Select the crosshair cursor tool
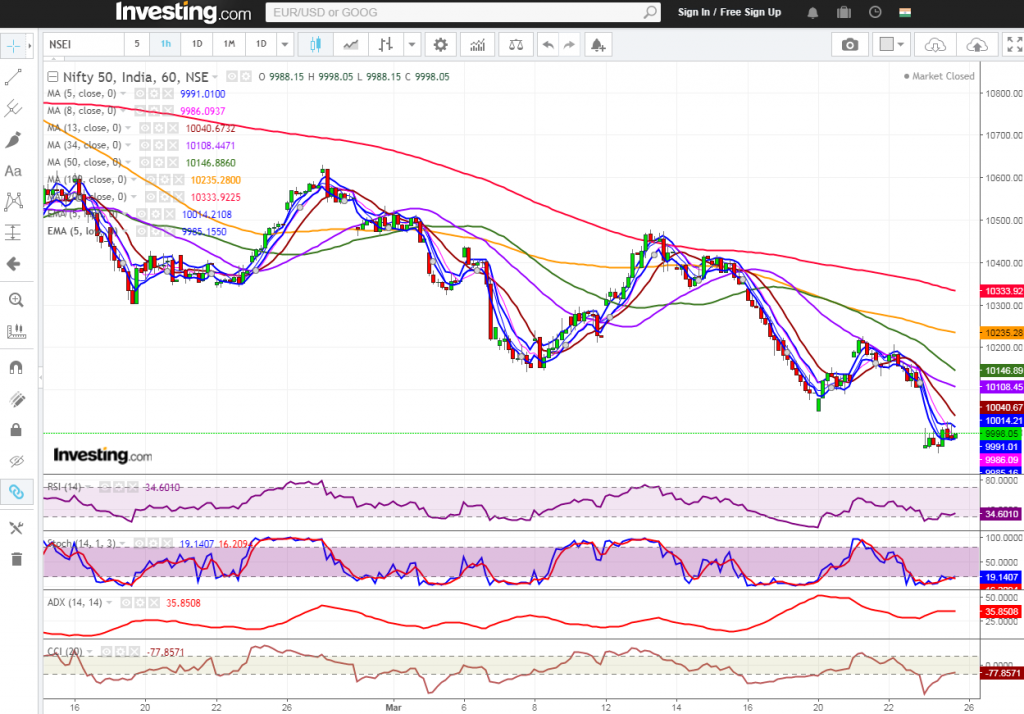This screenshot has width=1024, height=714. (x=13, y=46)
